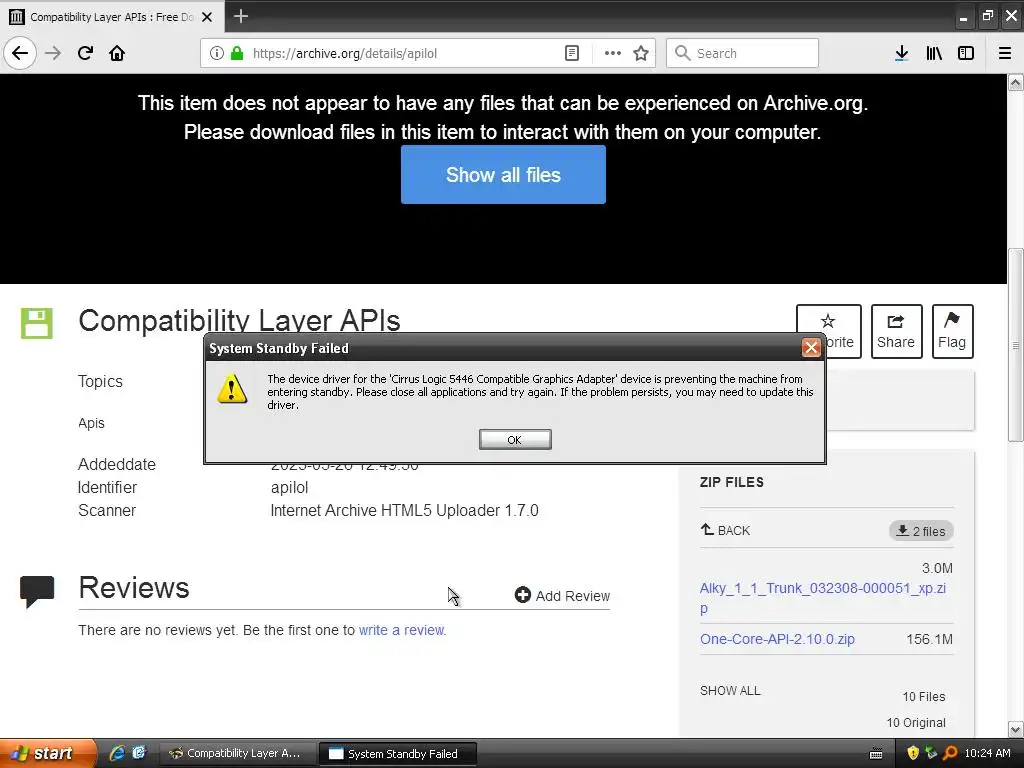This screenshot has width=1024, height=768.
Task: Click the vertical page scrollbar thumb
Action: [1016, 345]
